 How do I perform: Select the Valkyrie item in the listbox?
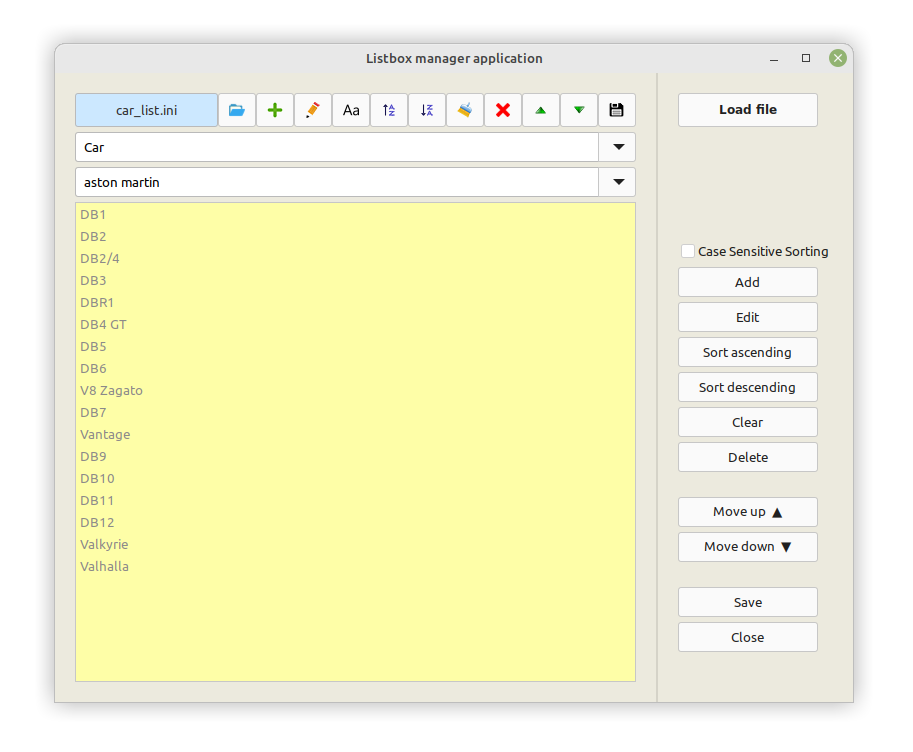(x=105, y=544)
